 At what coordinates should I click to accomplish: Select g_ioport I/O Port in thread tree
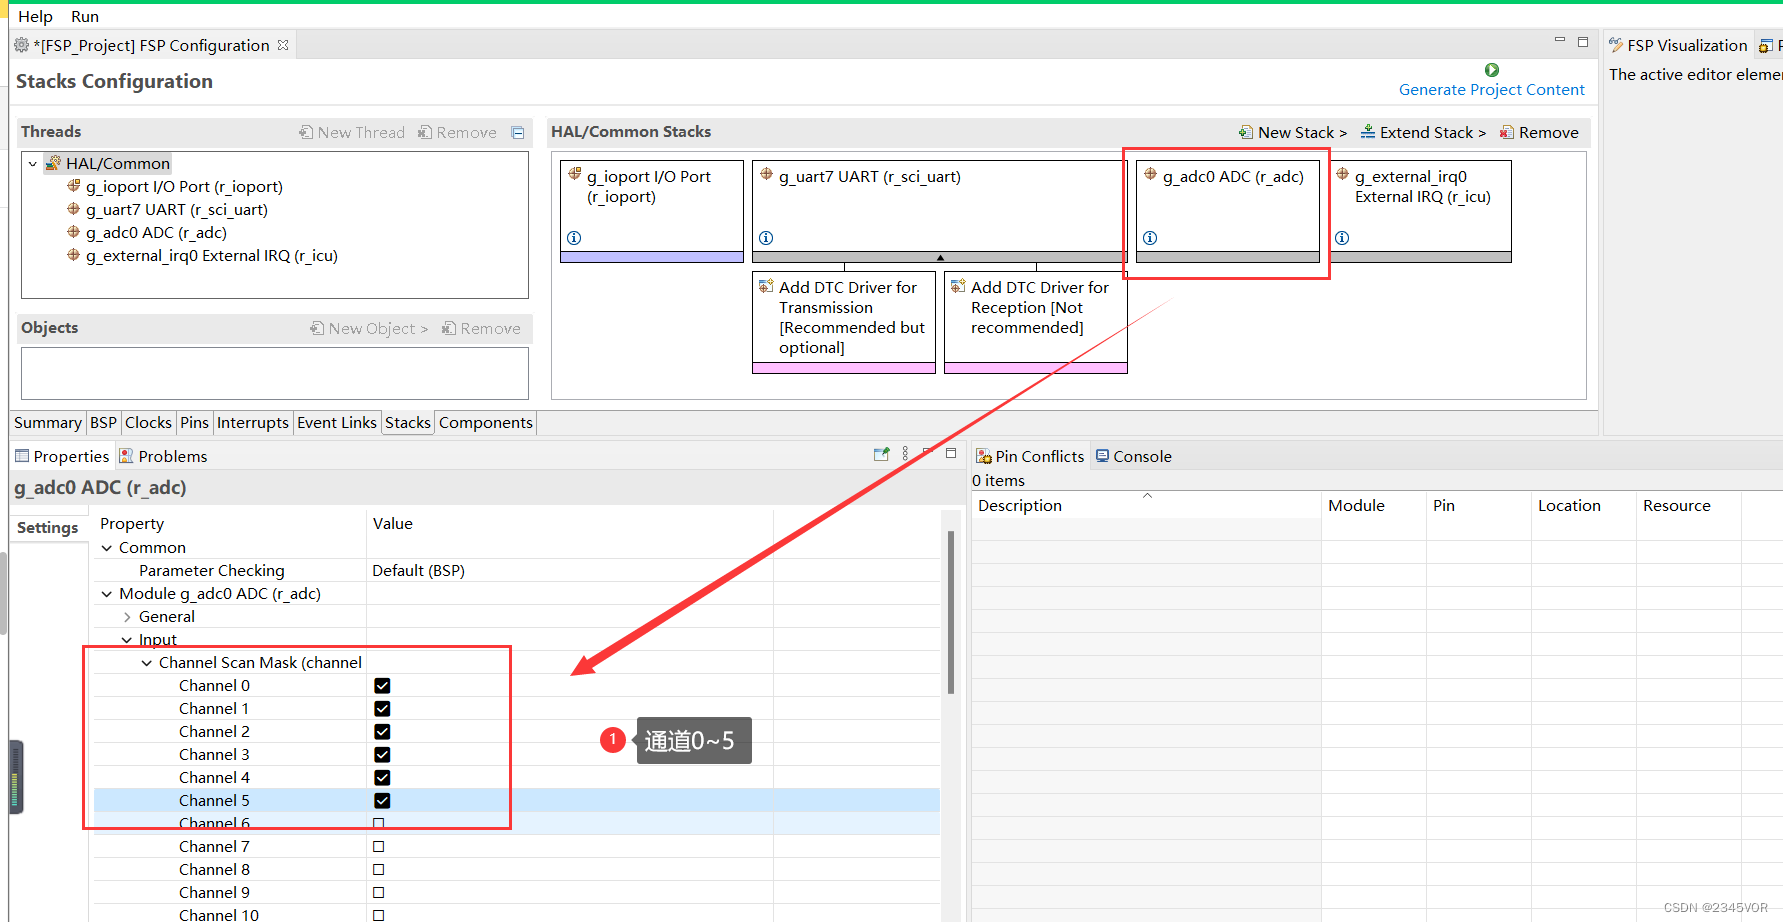click(x=175, y=187)
